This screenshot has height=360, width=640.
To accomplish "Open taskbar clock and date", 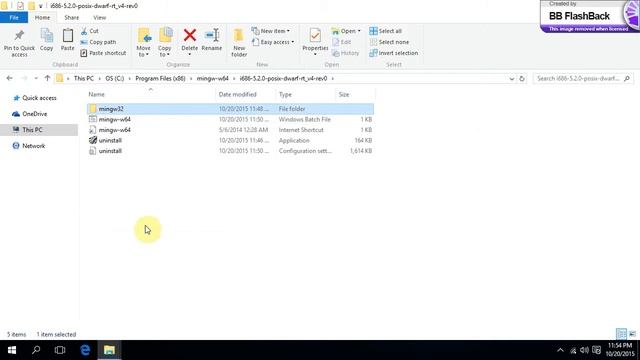I will pyautogui.click(x=620, y=350).
